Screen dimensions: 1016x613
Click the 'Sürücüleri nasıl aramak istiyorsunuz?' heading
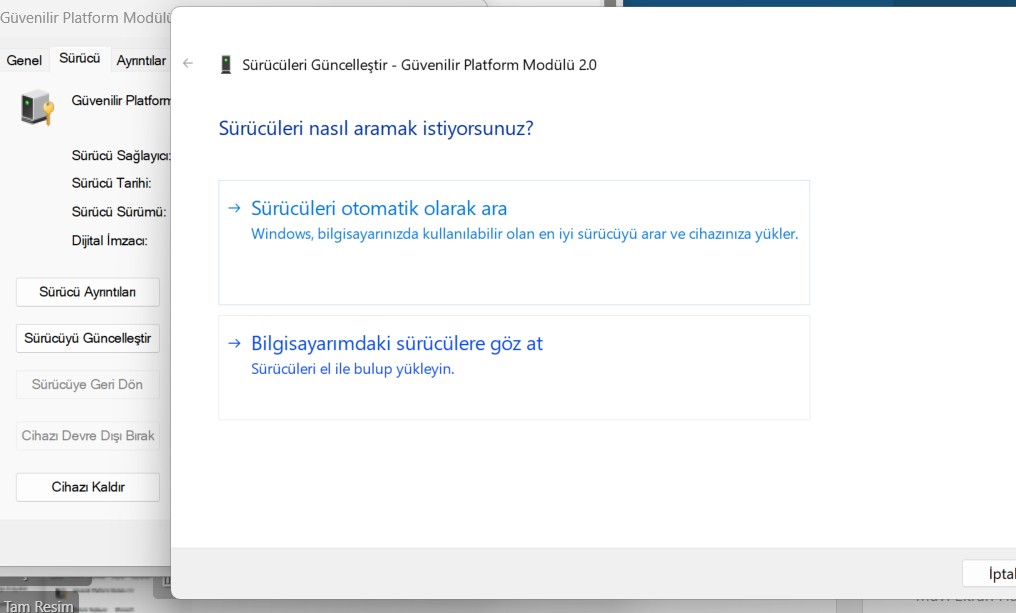[x=376, y=128]
